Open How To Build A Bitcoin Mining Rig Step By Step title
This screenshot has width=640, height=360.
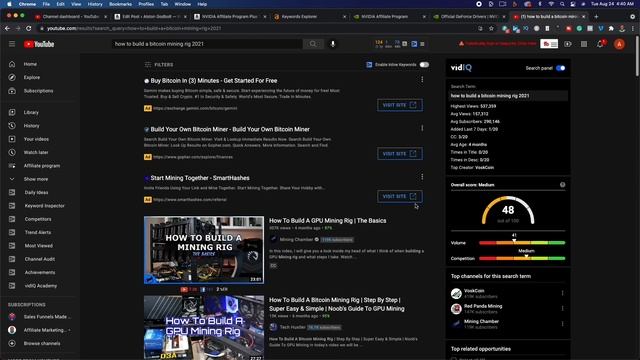pos(337,304)
